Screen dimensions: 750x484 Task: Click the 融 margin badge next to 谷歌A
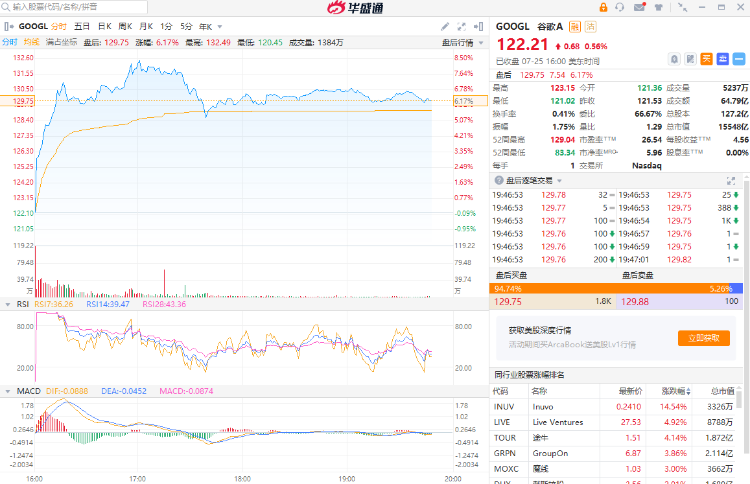pyautogui.click(x=576, y=26)
